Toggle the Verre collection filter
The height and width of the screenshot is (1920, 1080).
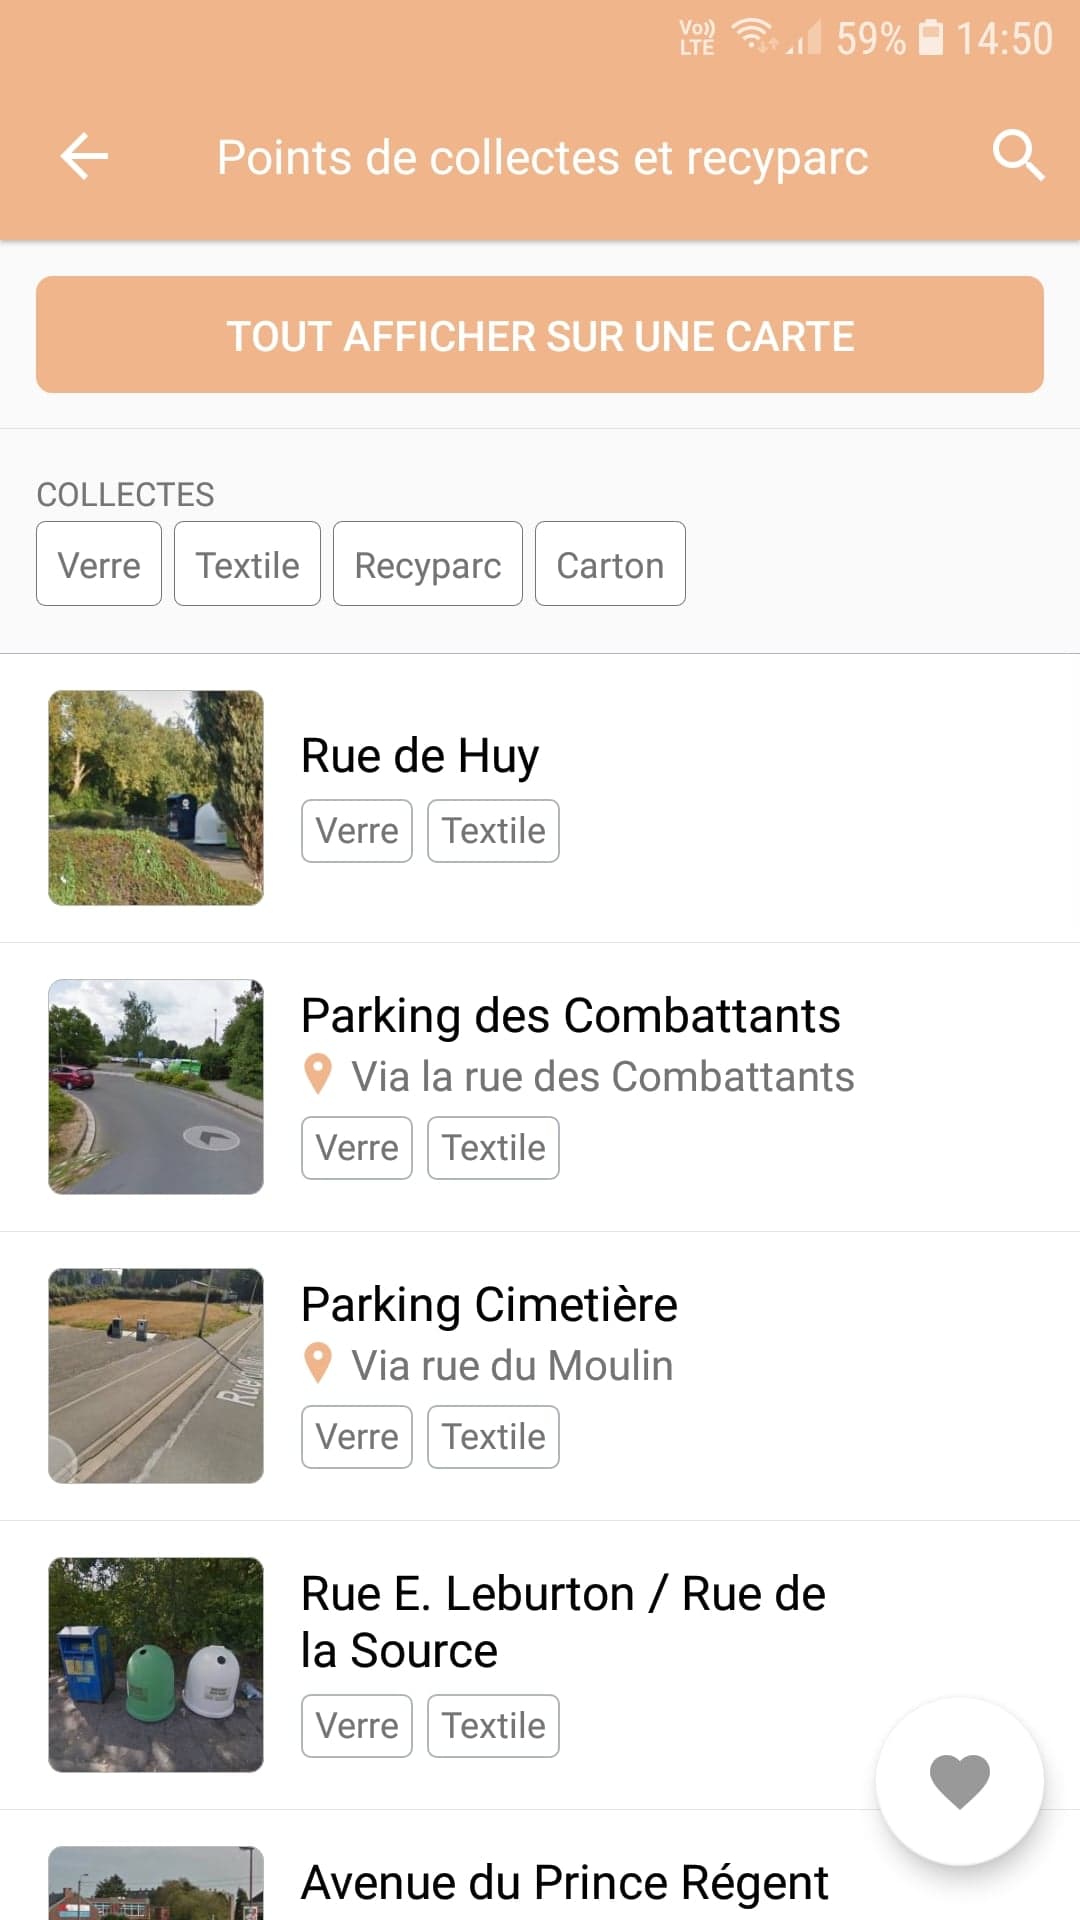[x=99, y=564]
